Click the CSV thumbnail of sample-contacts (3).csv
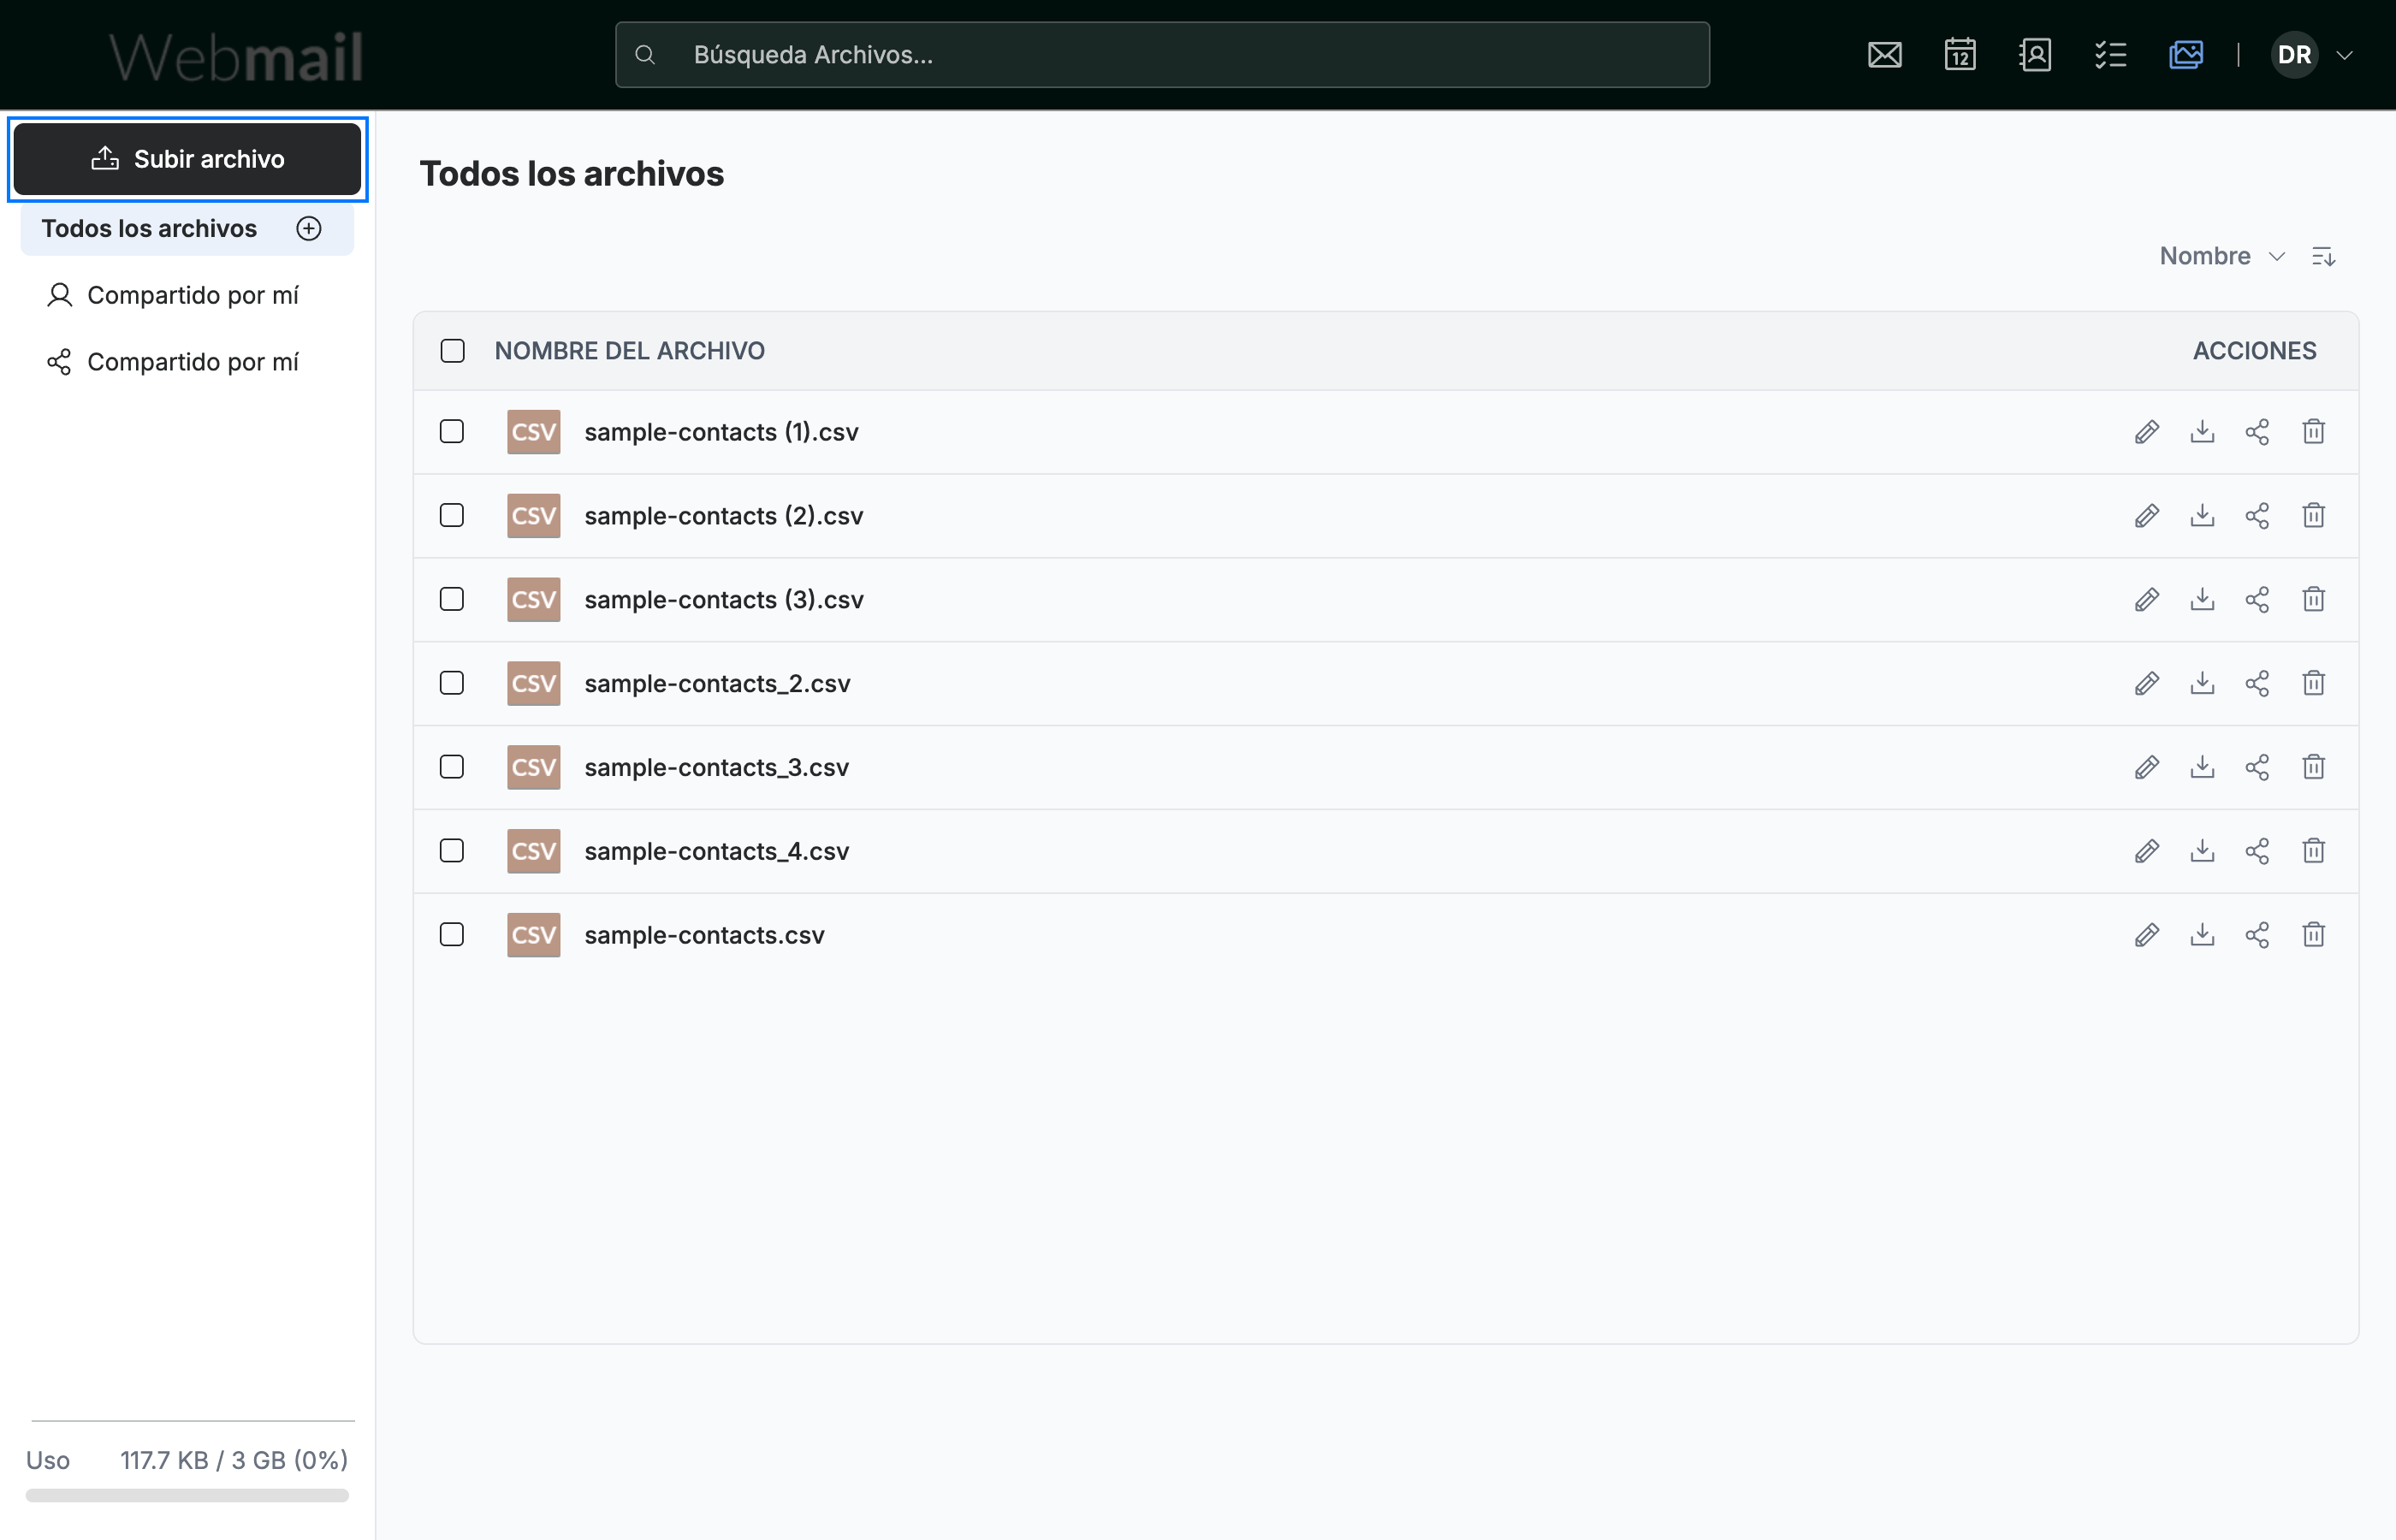The width and height of the screenshot is (2396, 1540). (533, 600)
